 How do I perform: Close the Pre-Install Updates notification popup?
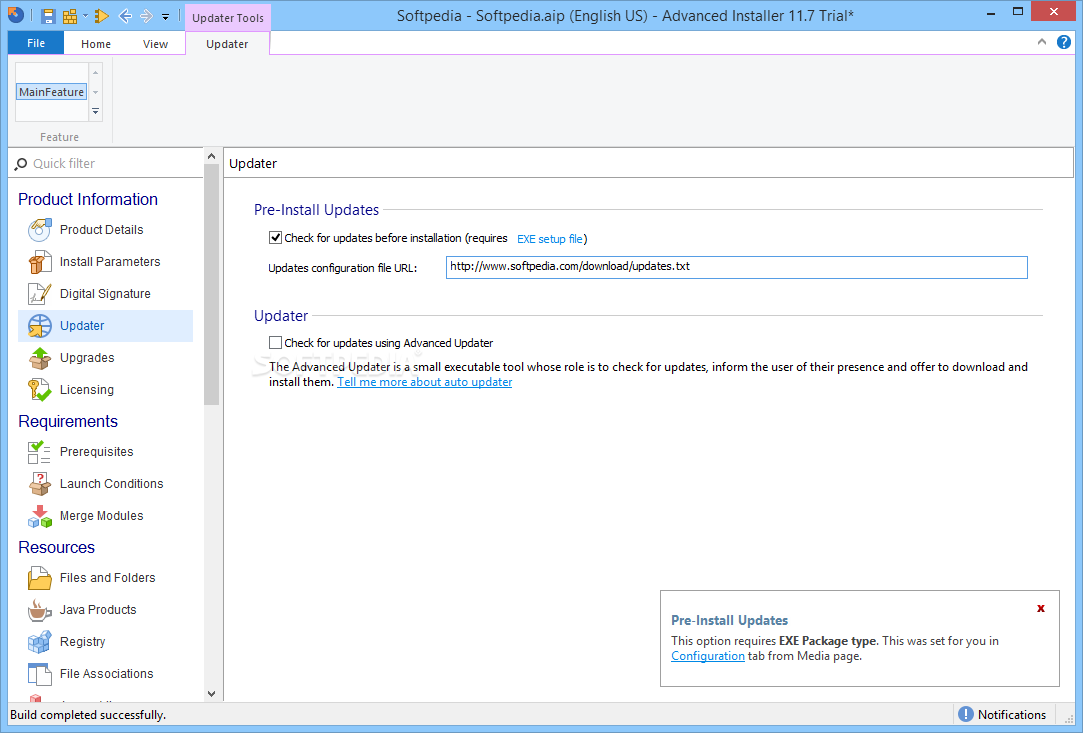1041,609
